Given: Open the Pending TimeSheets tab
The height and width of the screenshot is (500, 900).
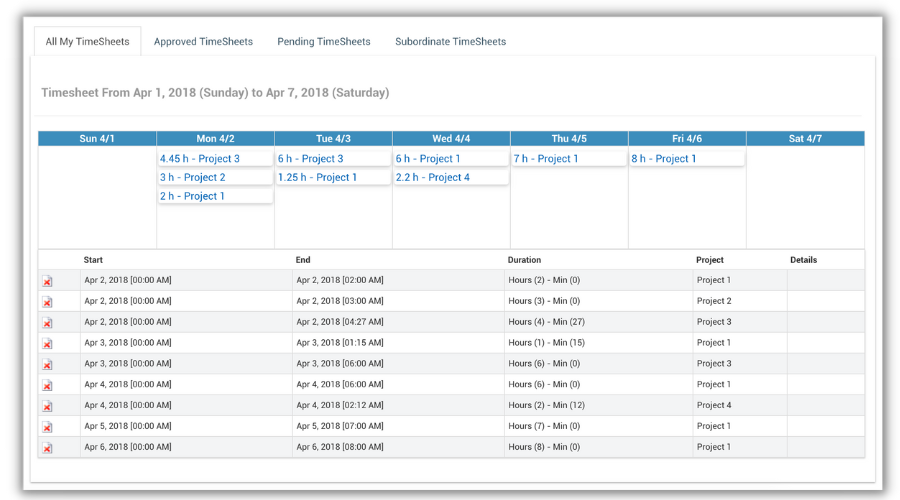Looking at the screenshot, I should pos(324,41).
